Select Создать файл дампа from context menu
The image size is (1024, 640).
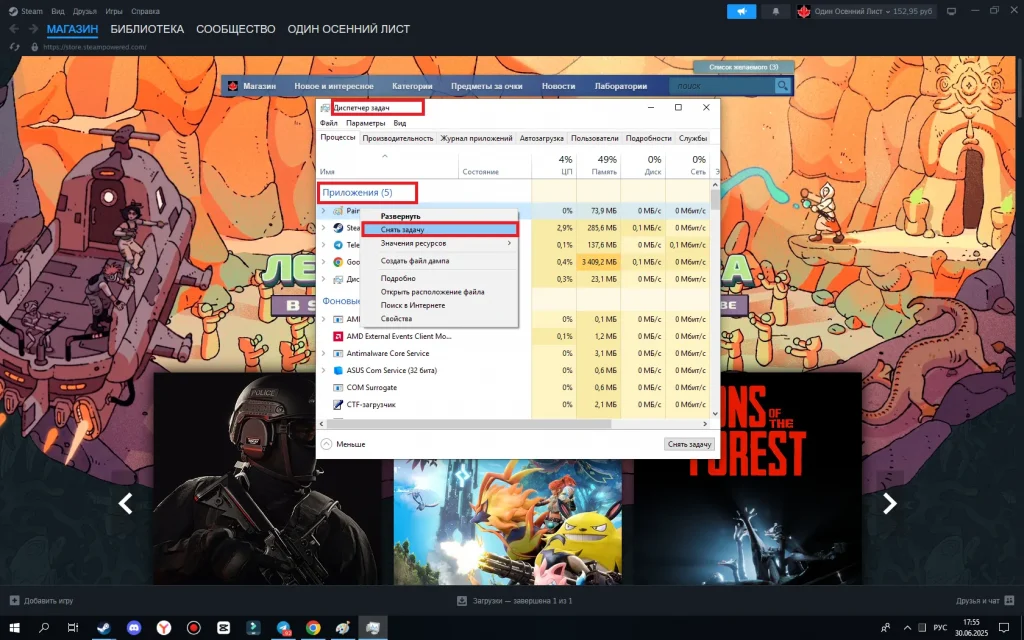(440, 261)
